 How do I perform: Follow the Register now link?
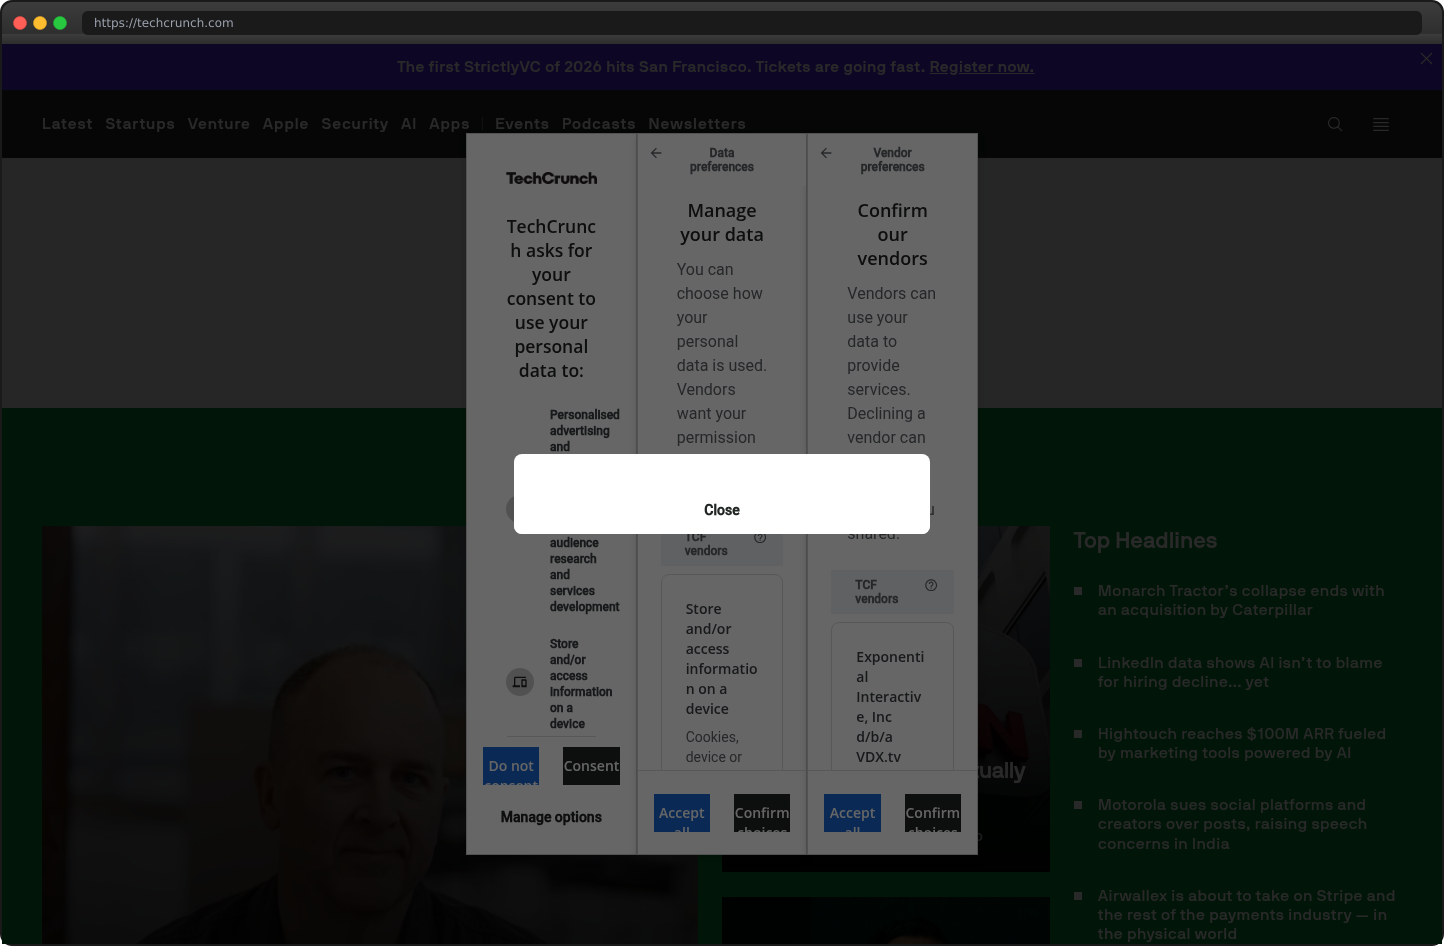(981, 66)
